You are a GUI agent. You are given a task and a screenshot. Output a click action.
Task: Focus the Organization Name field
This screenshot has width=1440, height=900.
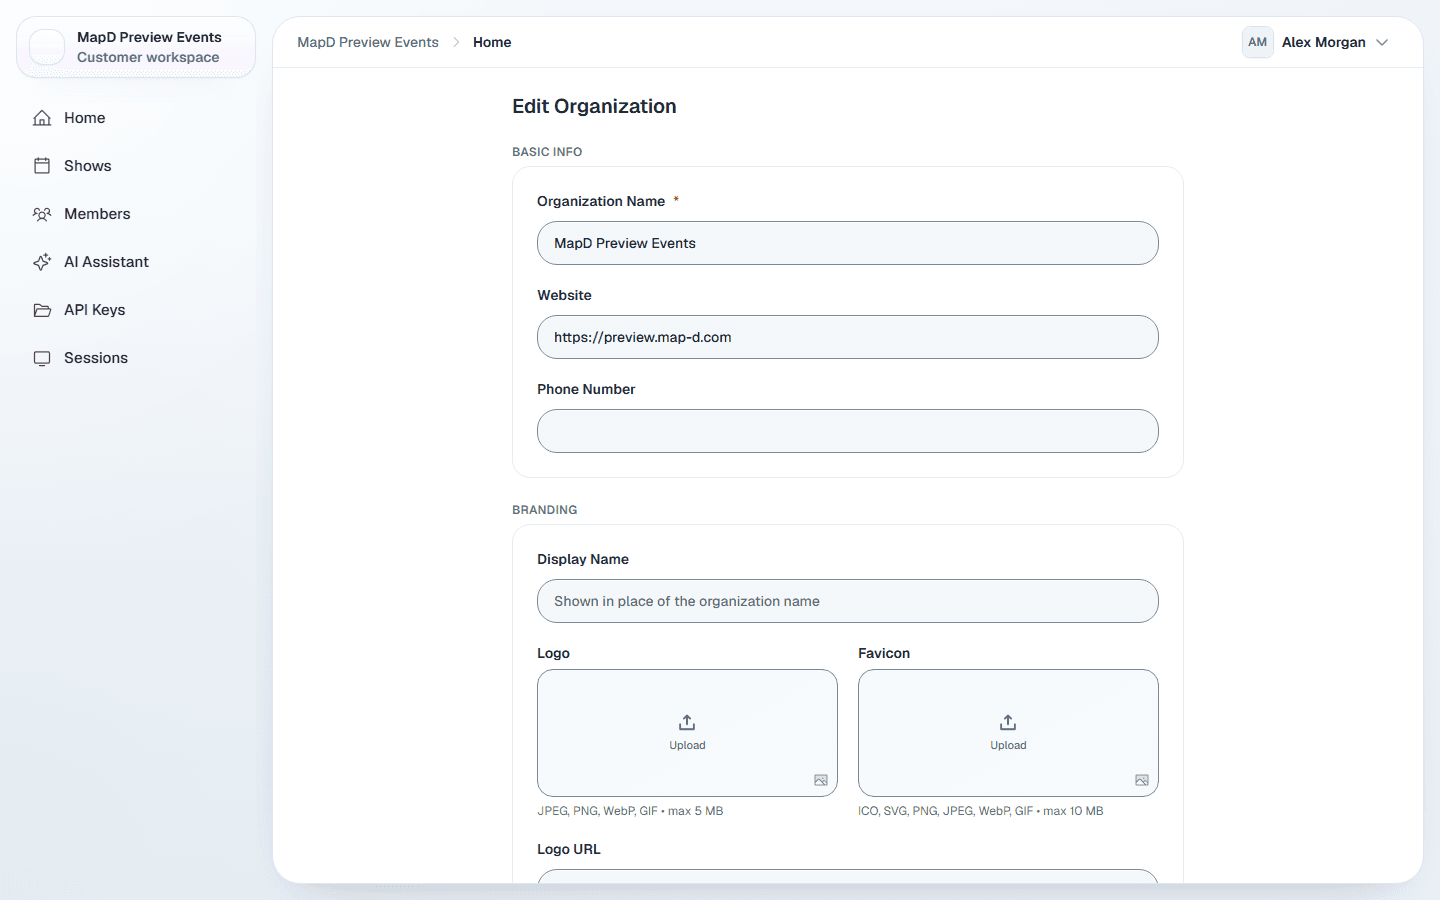(x=848, y=243)
